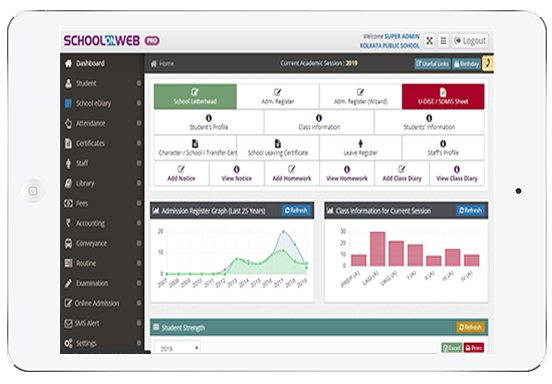The height and width of the screenshot is (384, 552).
Task: Refresh the Admission Register Graph
Action: point(296,210)
